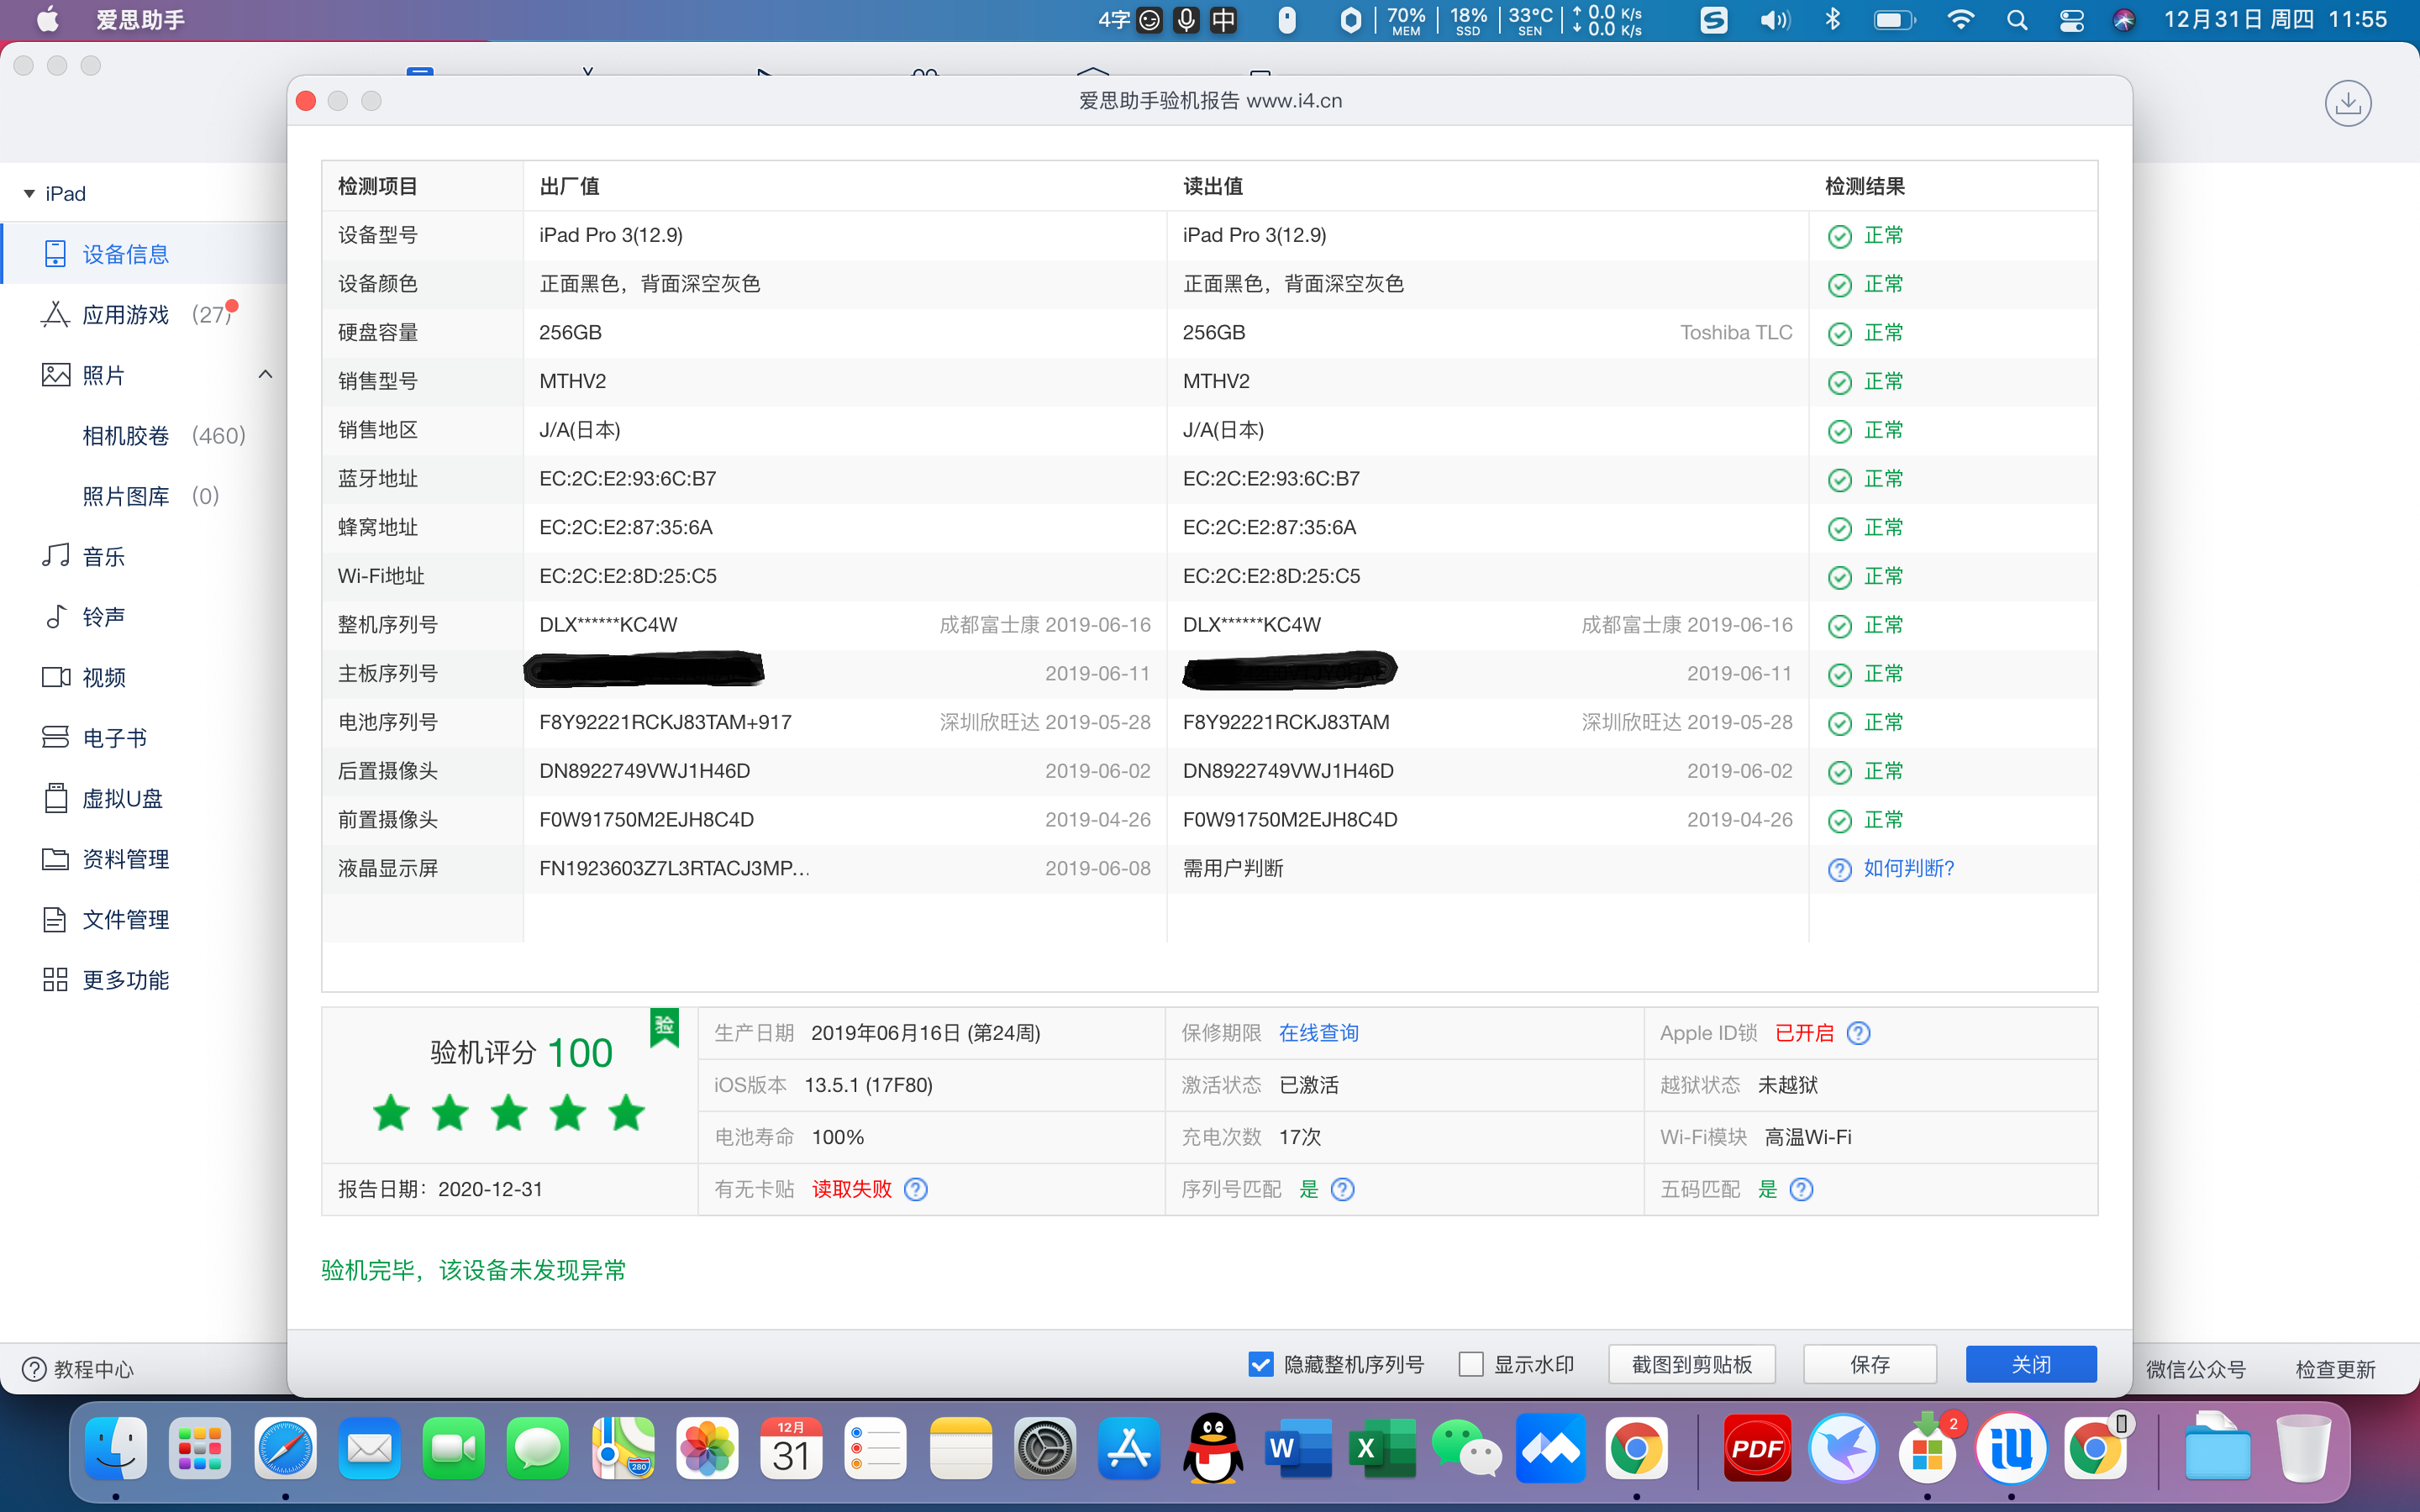This screenshot has height=1512, width=2420.
Task: Open 铃声 section in the sidebar
Action: coord(144,617)
